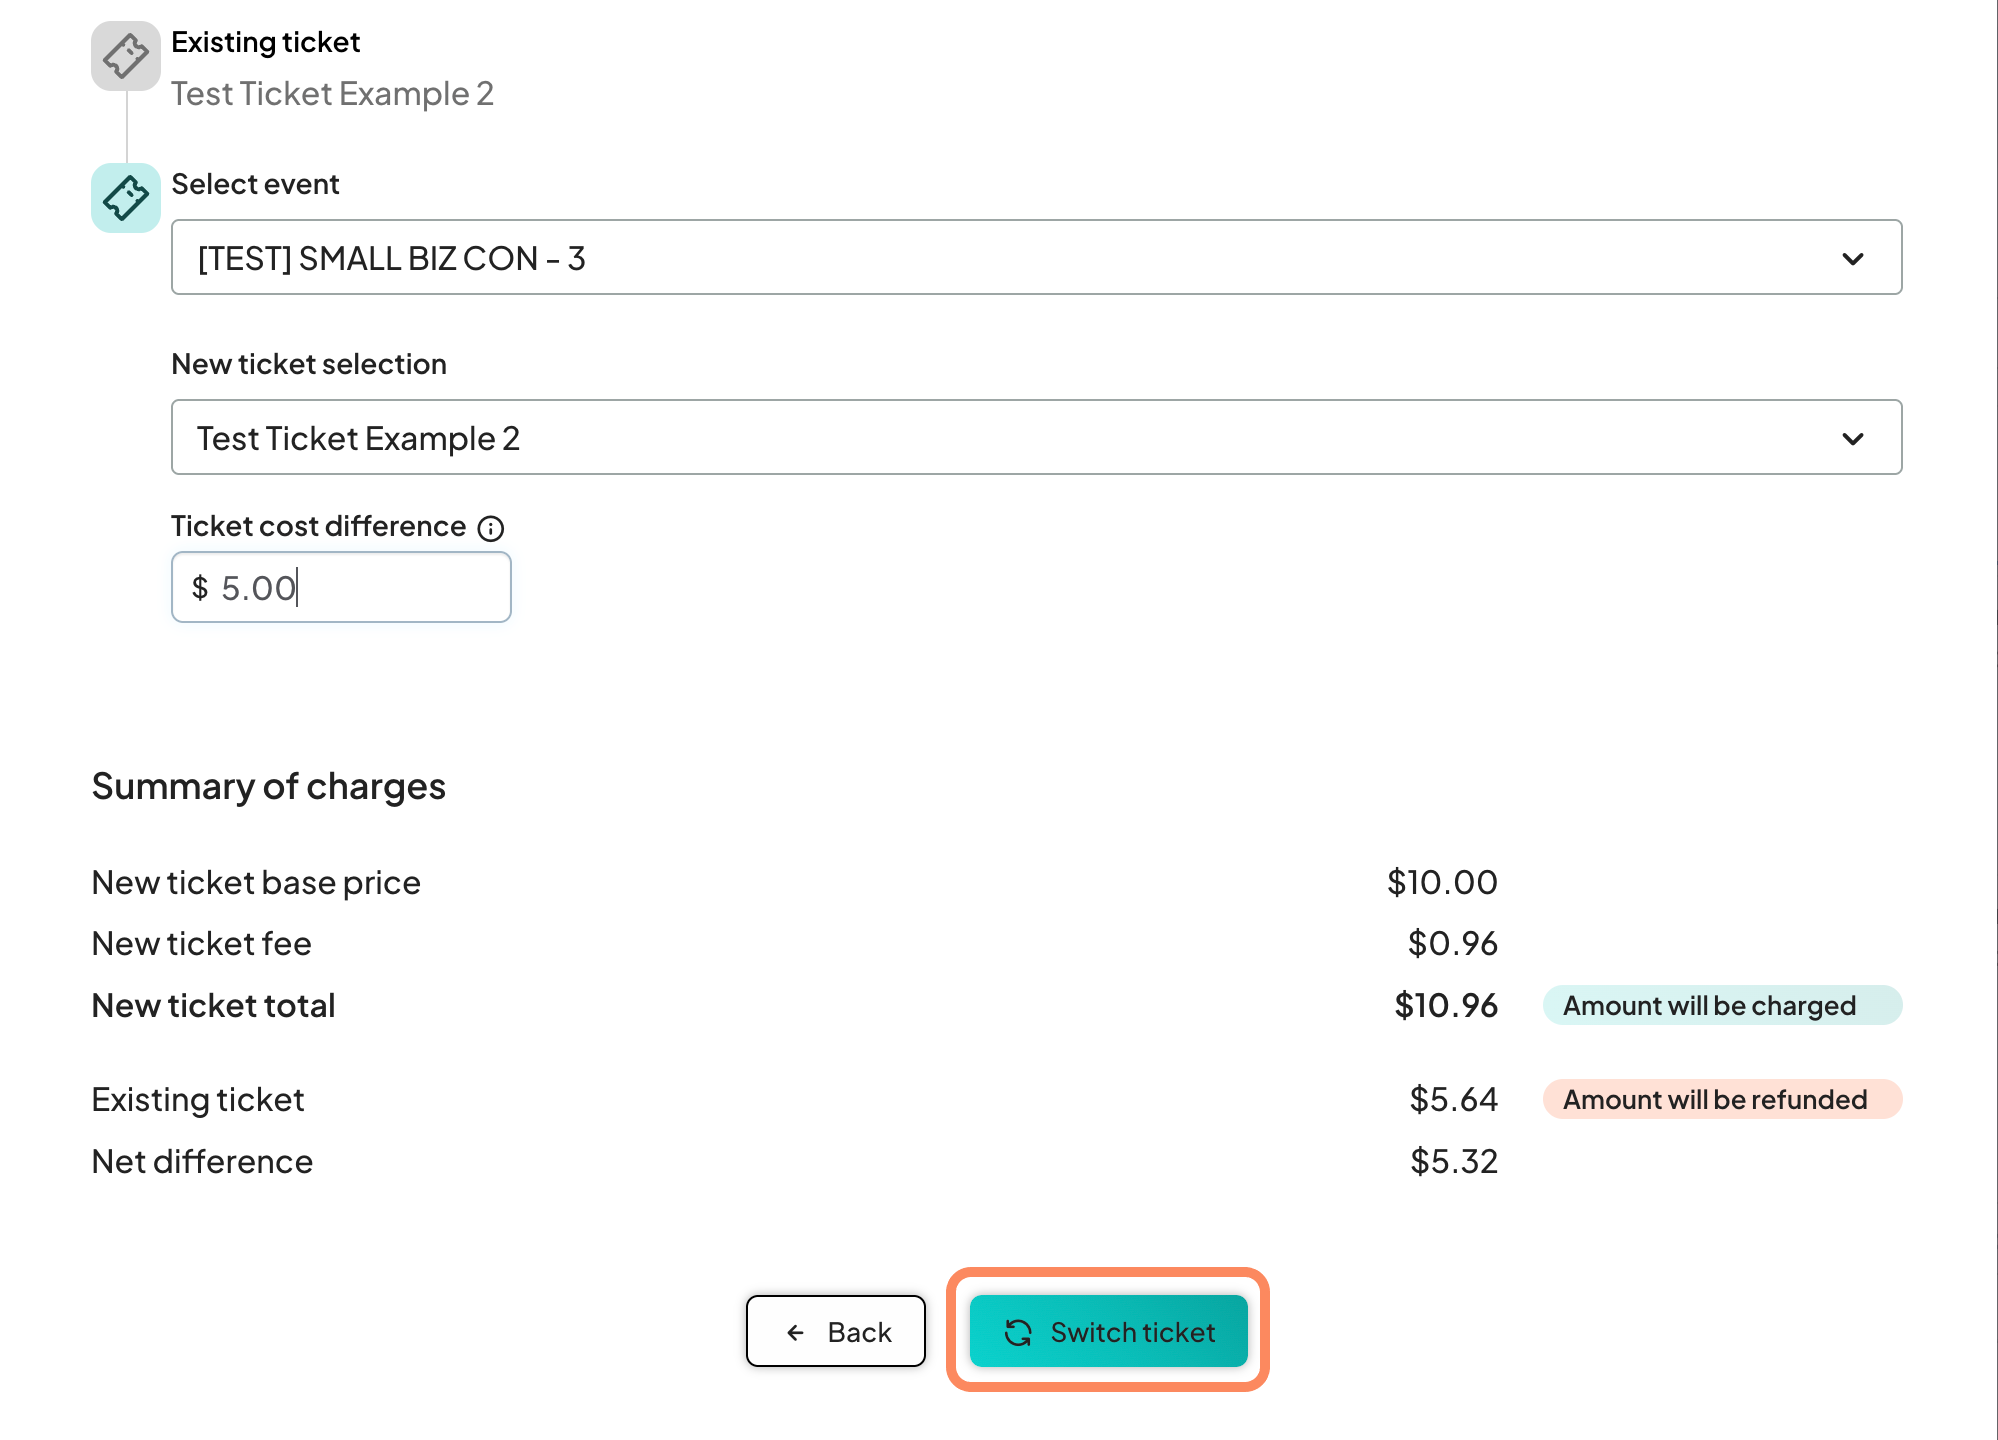Image resolution: width=1998 pixels, height=1440 pixels.
Task: Click the Existing ticket refund amount $5.64
Action: [1453, 1099]
